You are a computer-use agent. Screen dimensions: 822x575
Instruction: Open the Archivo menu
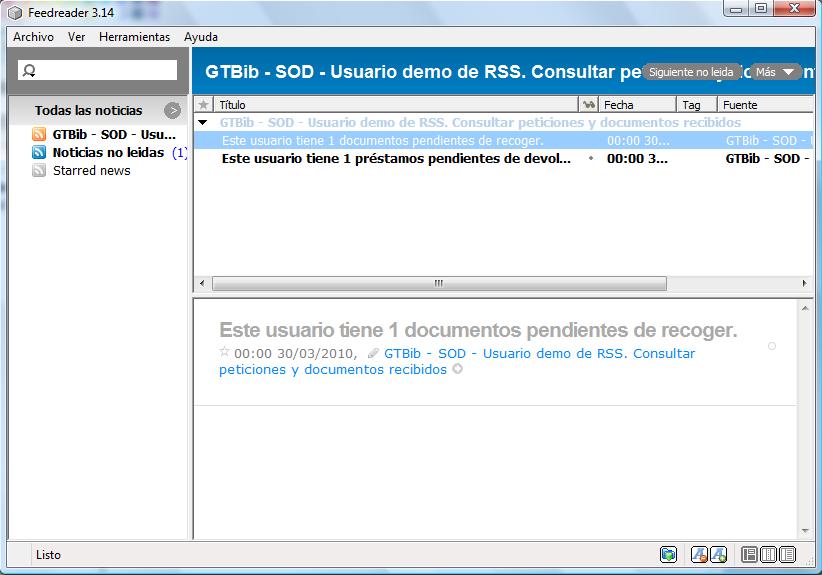(34, 37)
